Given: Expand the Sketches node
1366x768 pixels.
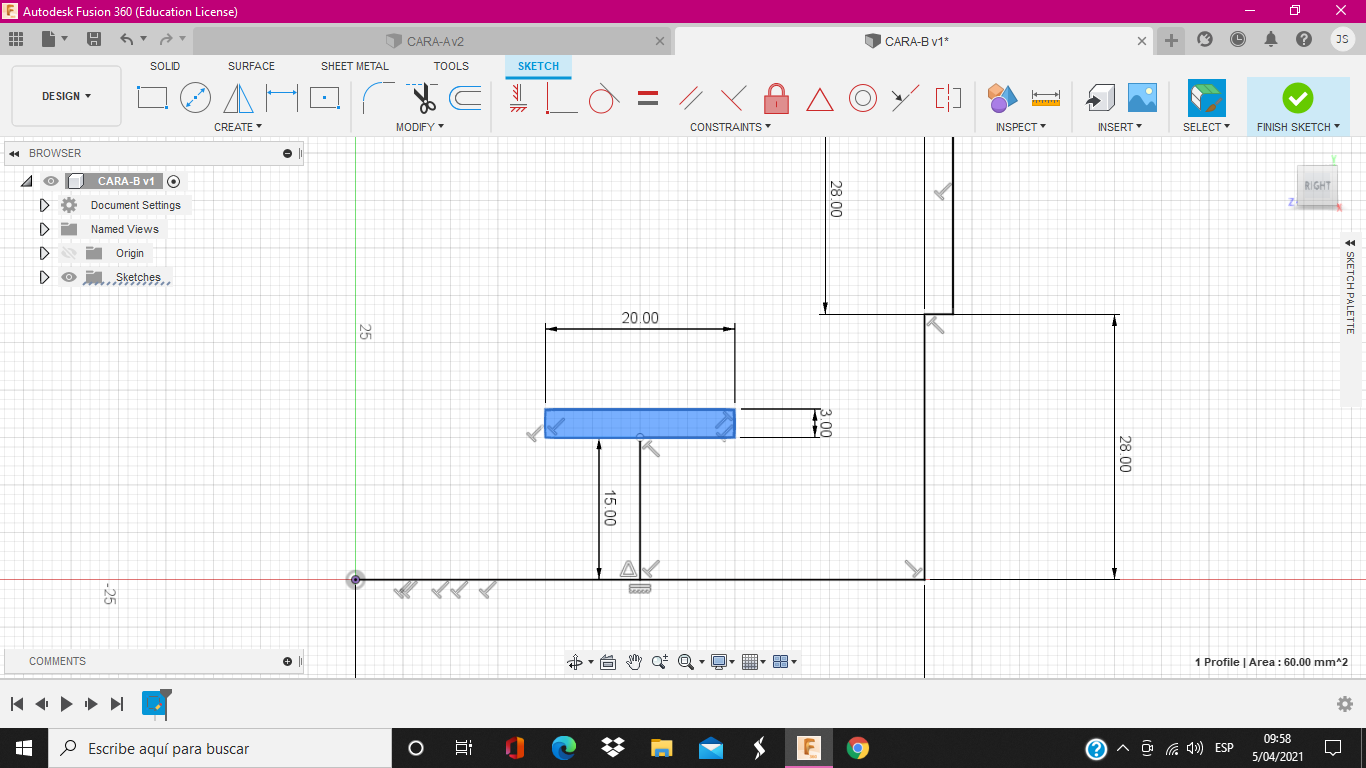Looking at the screenshot, I should [44, 277].
